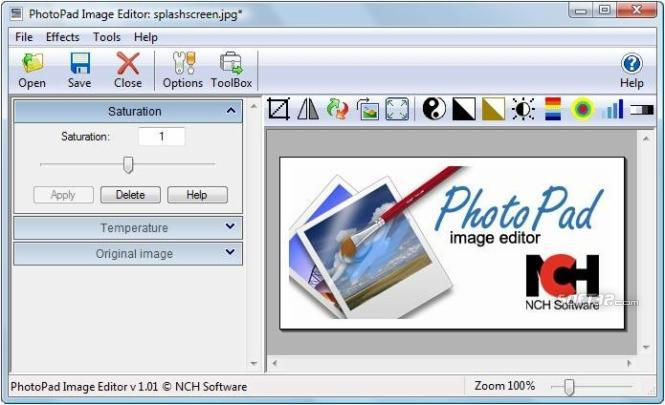
Task: Click the Resize expand arrows icon
Action: tap(397, 109)
